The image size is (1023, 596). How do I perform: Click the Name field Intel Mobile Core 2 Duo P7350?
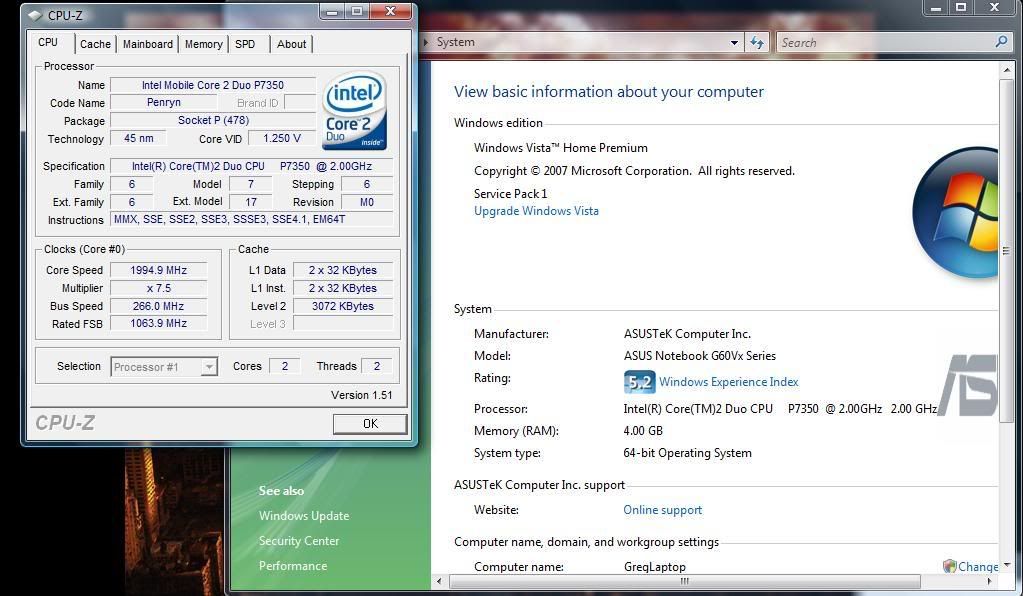tap(213, 85)
